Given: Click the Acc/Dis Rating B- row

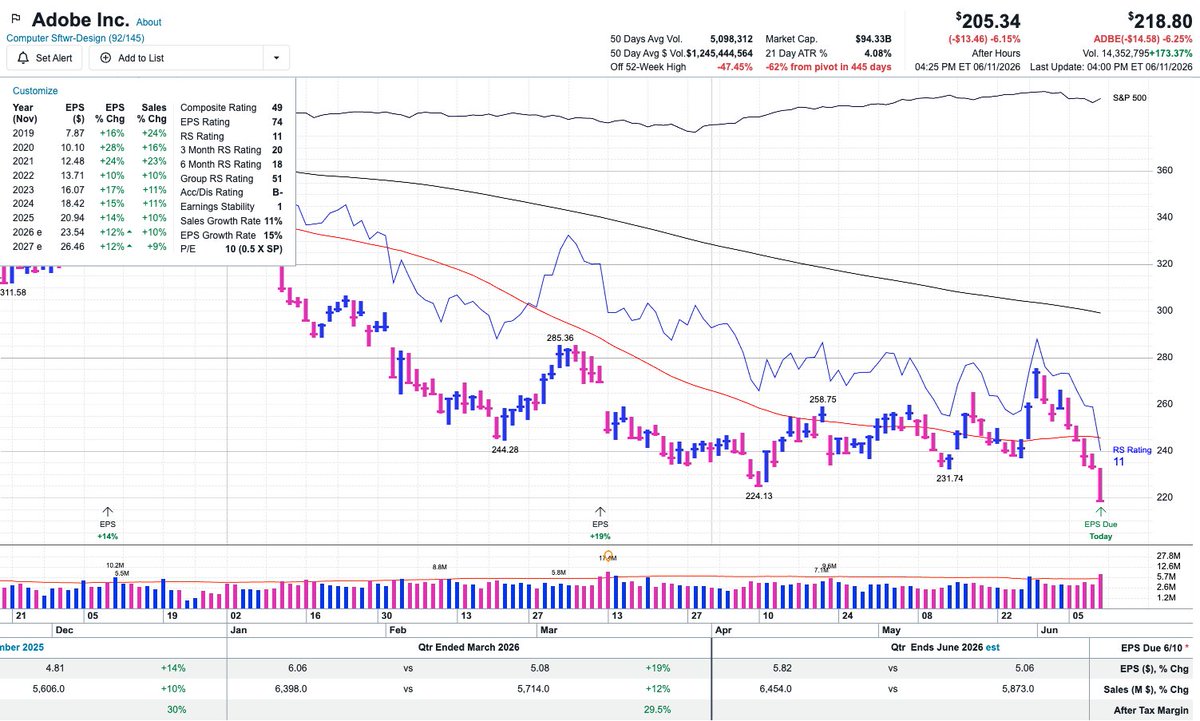Looking at the screenshot, I should (231, 192).
